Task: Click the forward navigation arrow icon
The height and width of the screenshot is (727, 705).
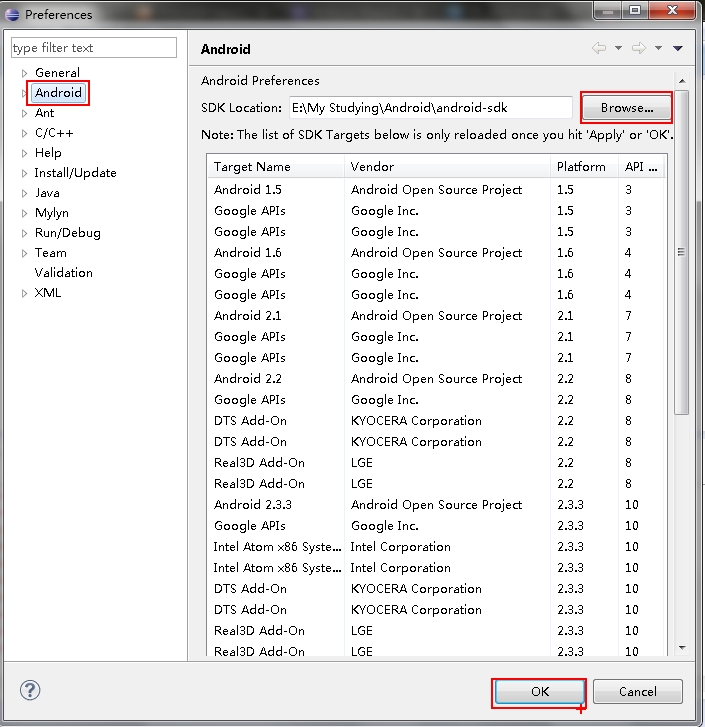Action: point(639,48)
